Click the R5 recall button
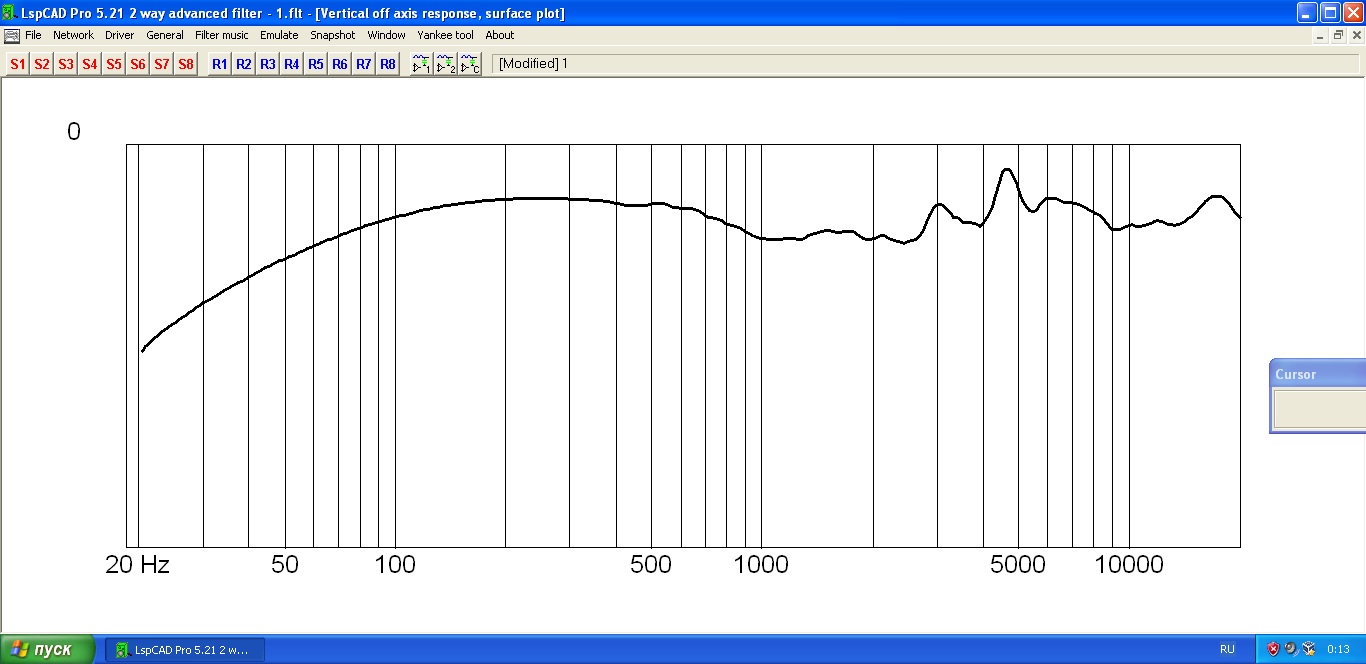 (x=316, y=64)
